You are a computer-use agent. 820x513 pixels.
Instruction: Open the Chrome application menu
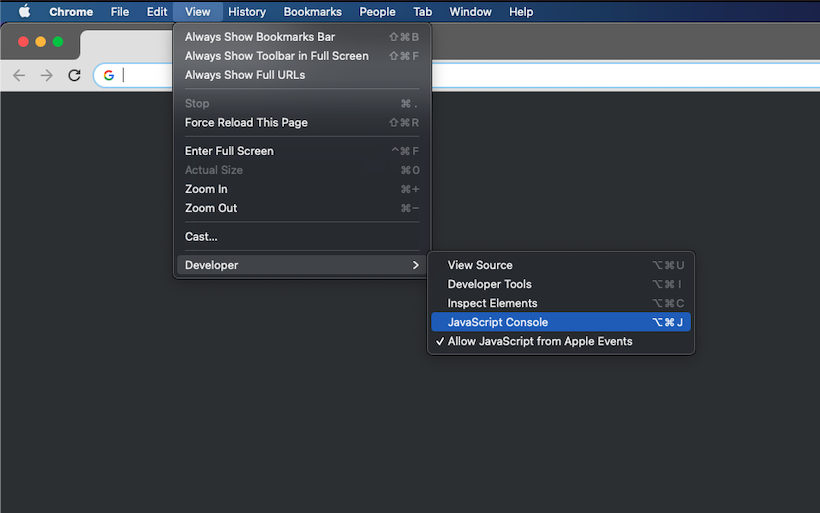pyautogui.click(x=71, y=12)
